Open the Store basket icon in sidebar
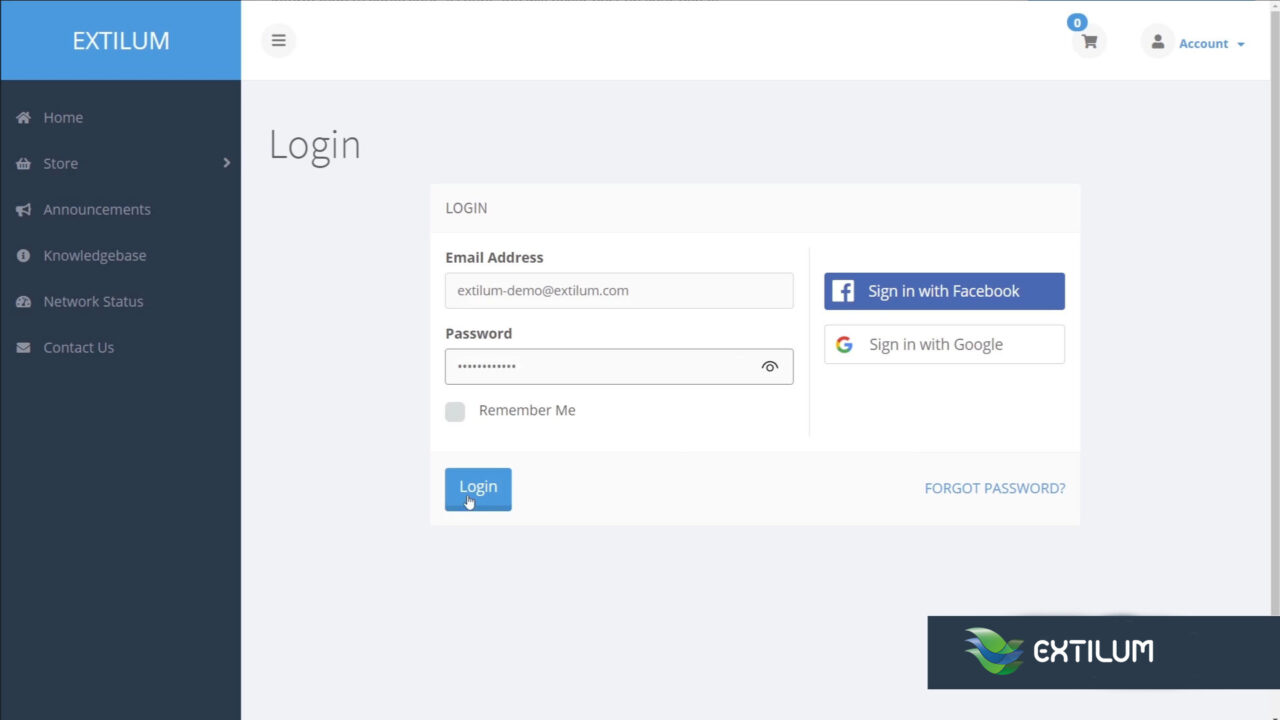 (x=23, y=164)
